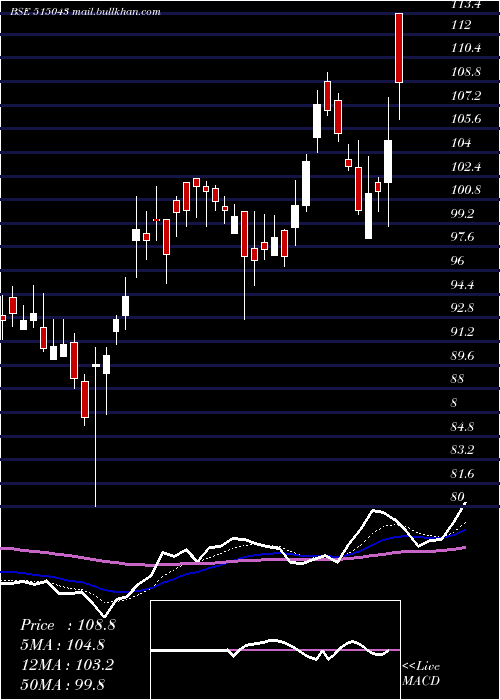Click the Price : 108.8 readout
Viewport: 500px width, 700px height.
point(67,625)
